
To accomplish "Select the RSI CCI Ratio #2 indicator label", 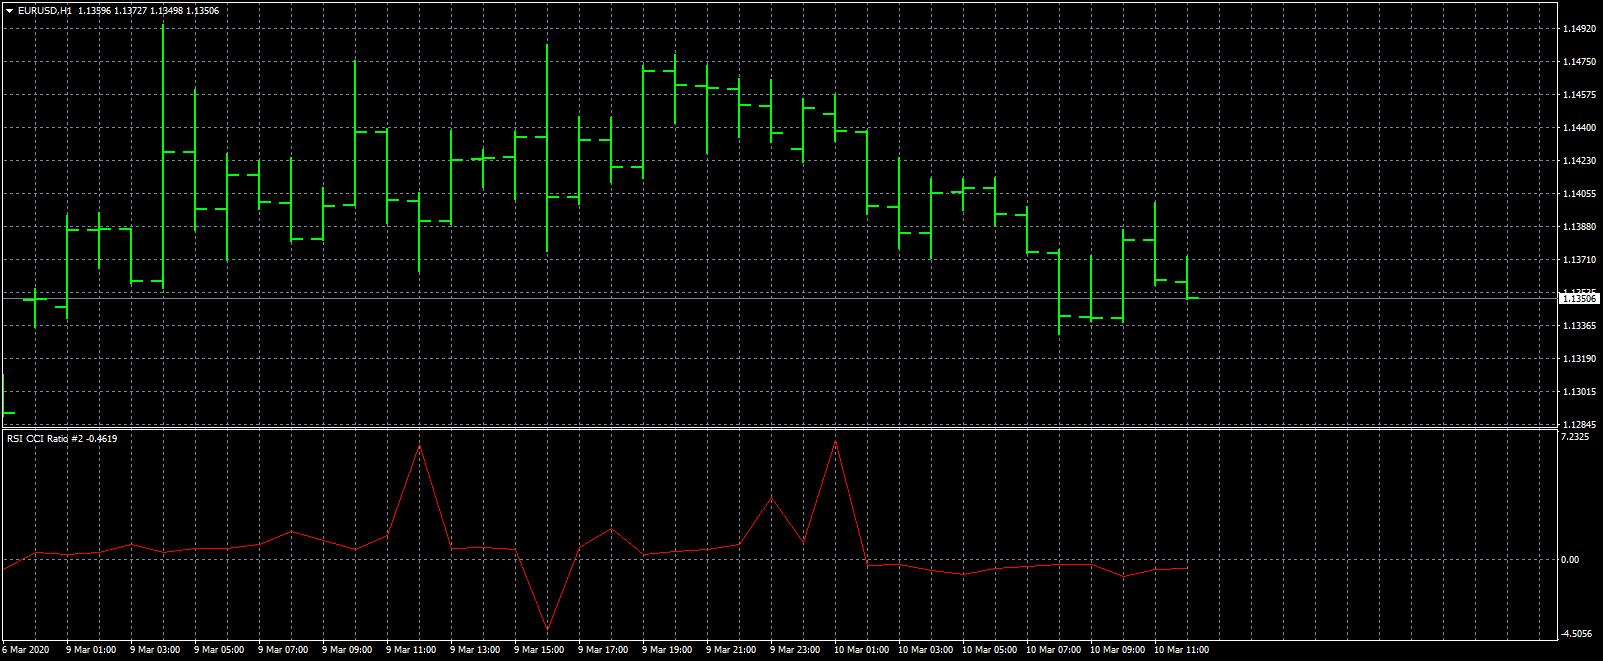I will click(x=46, y=438).
